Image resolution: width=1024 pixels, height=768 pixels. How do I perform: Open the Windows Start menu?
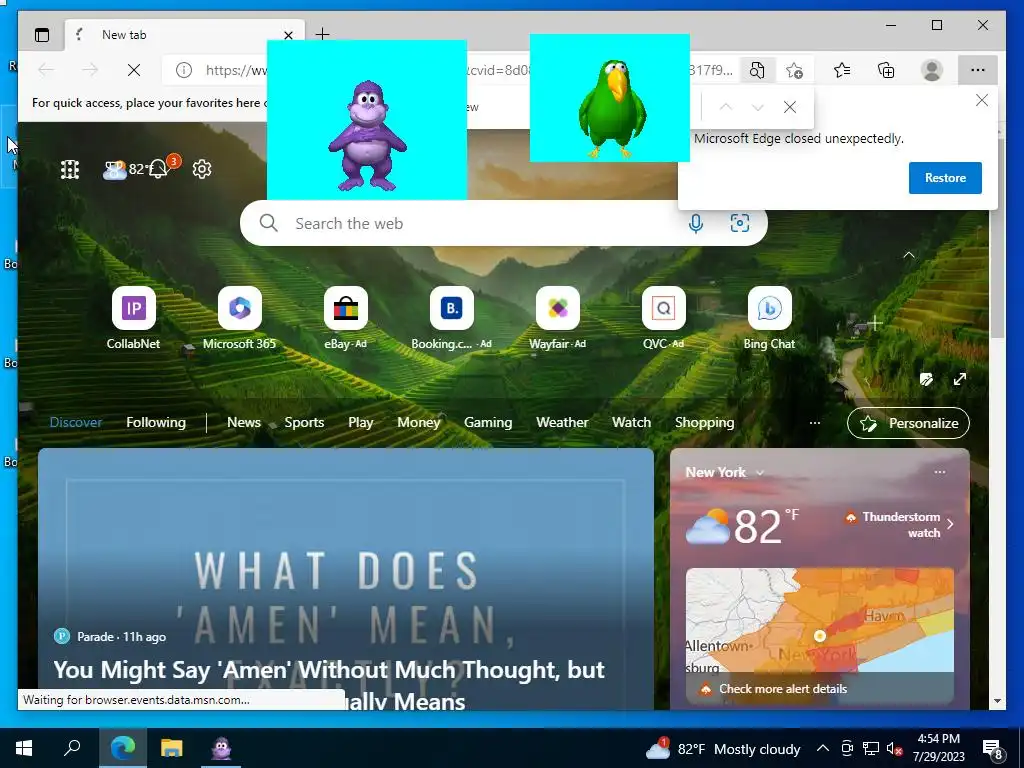point(24,748)
